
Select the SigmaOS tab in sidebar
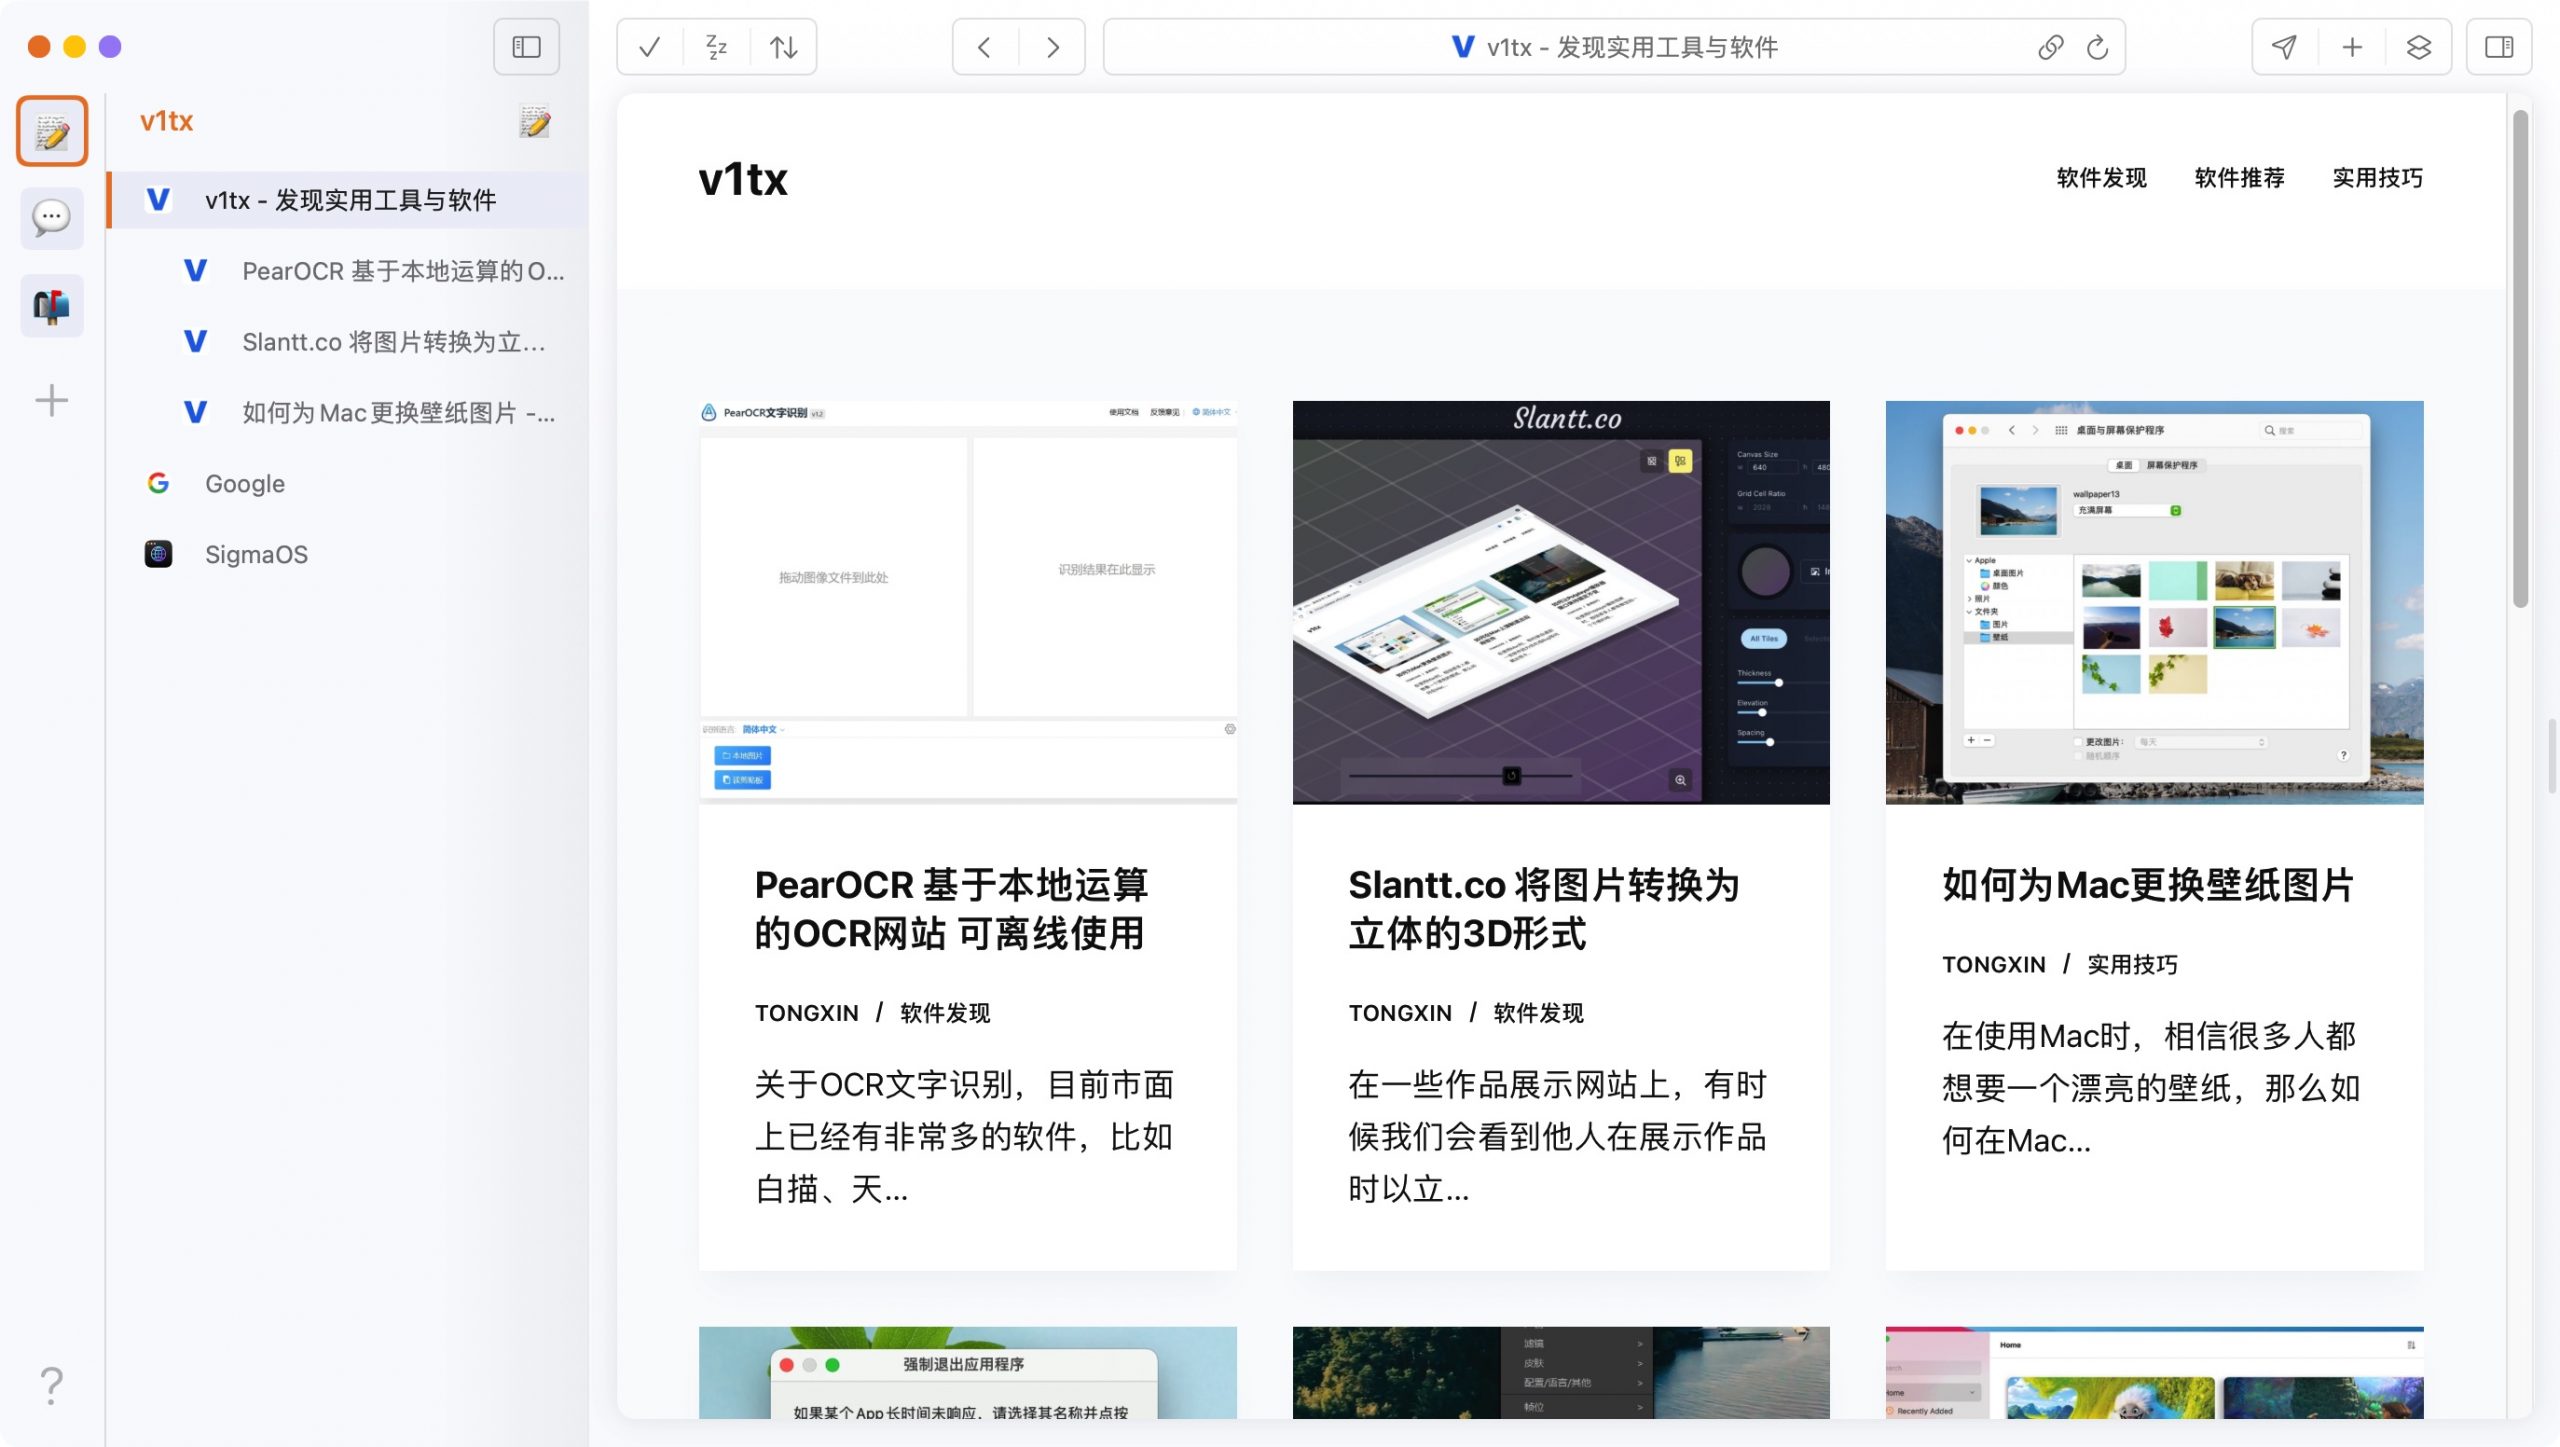point(256,554)
